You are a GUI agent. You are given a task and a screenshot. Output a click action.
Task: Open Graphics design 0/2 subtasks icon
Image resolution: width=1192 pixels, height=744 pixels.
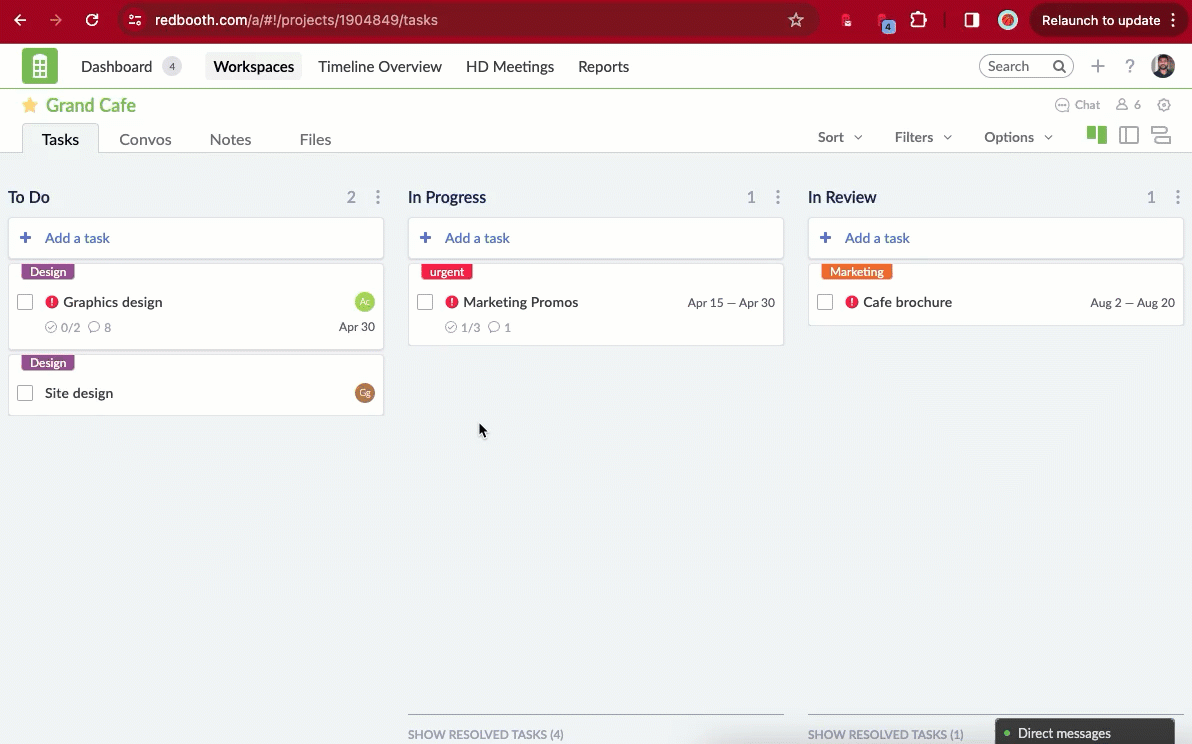pyautogui.click(x=51, y=327)
